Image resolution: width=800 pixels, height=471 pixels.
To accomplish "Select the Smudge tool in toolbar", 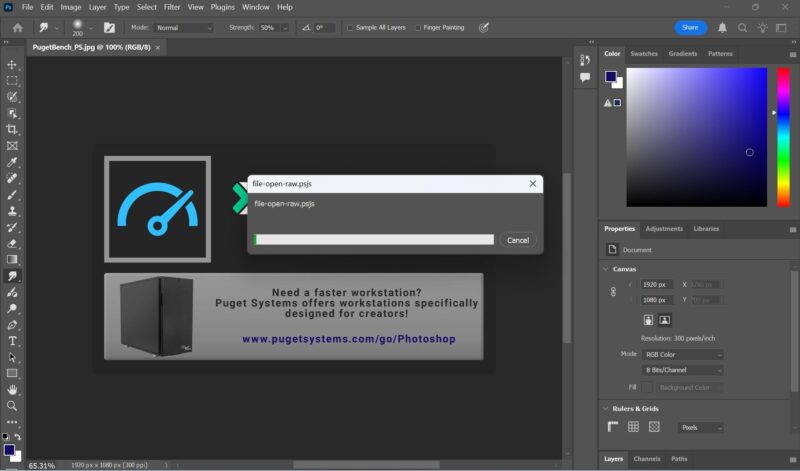I will tap(12, 276).
